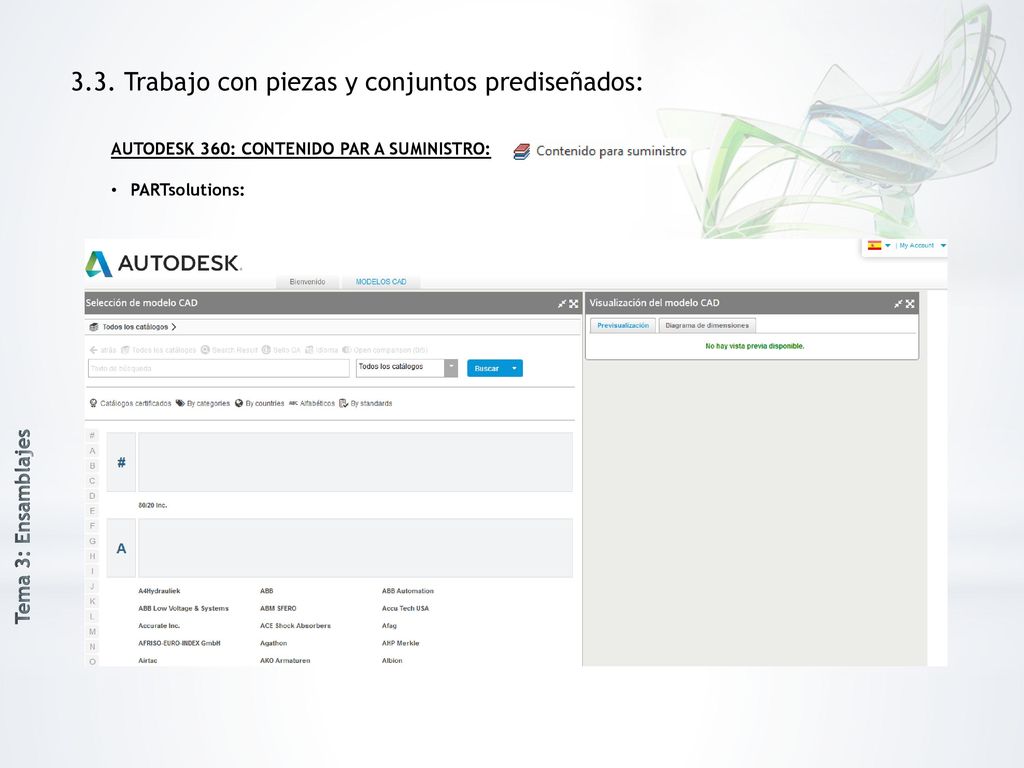The image size is (1024, 768).
Task: Filter catalogs By standards
Action: (366, 404)
